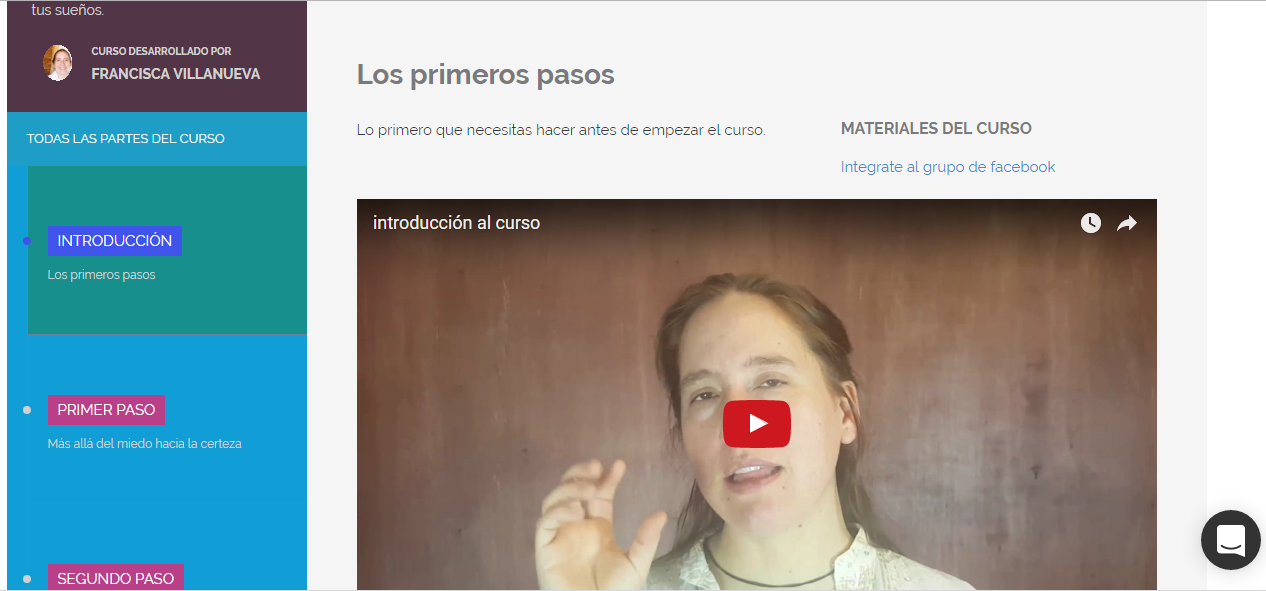Click the bullet marker beside INTRODUCCIÓN
Screen dimensions: 1266x591
(27, 241)
